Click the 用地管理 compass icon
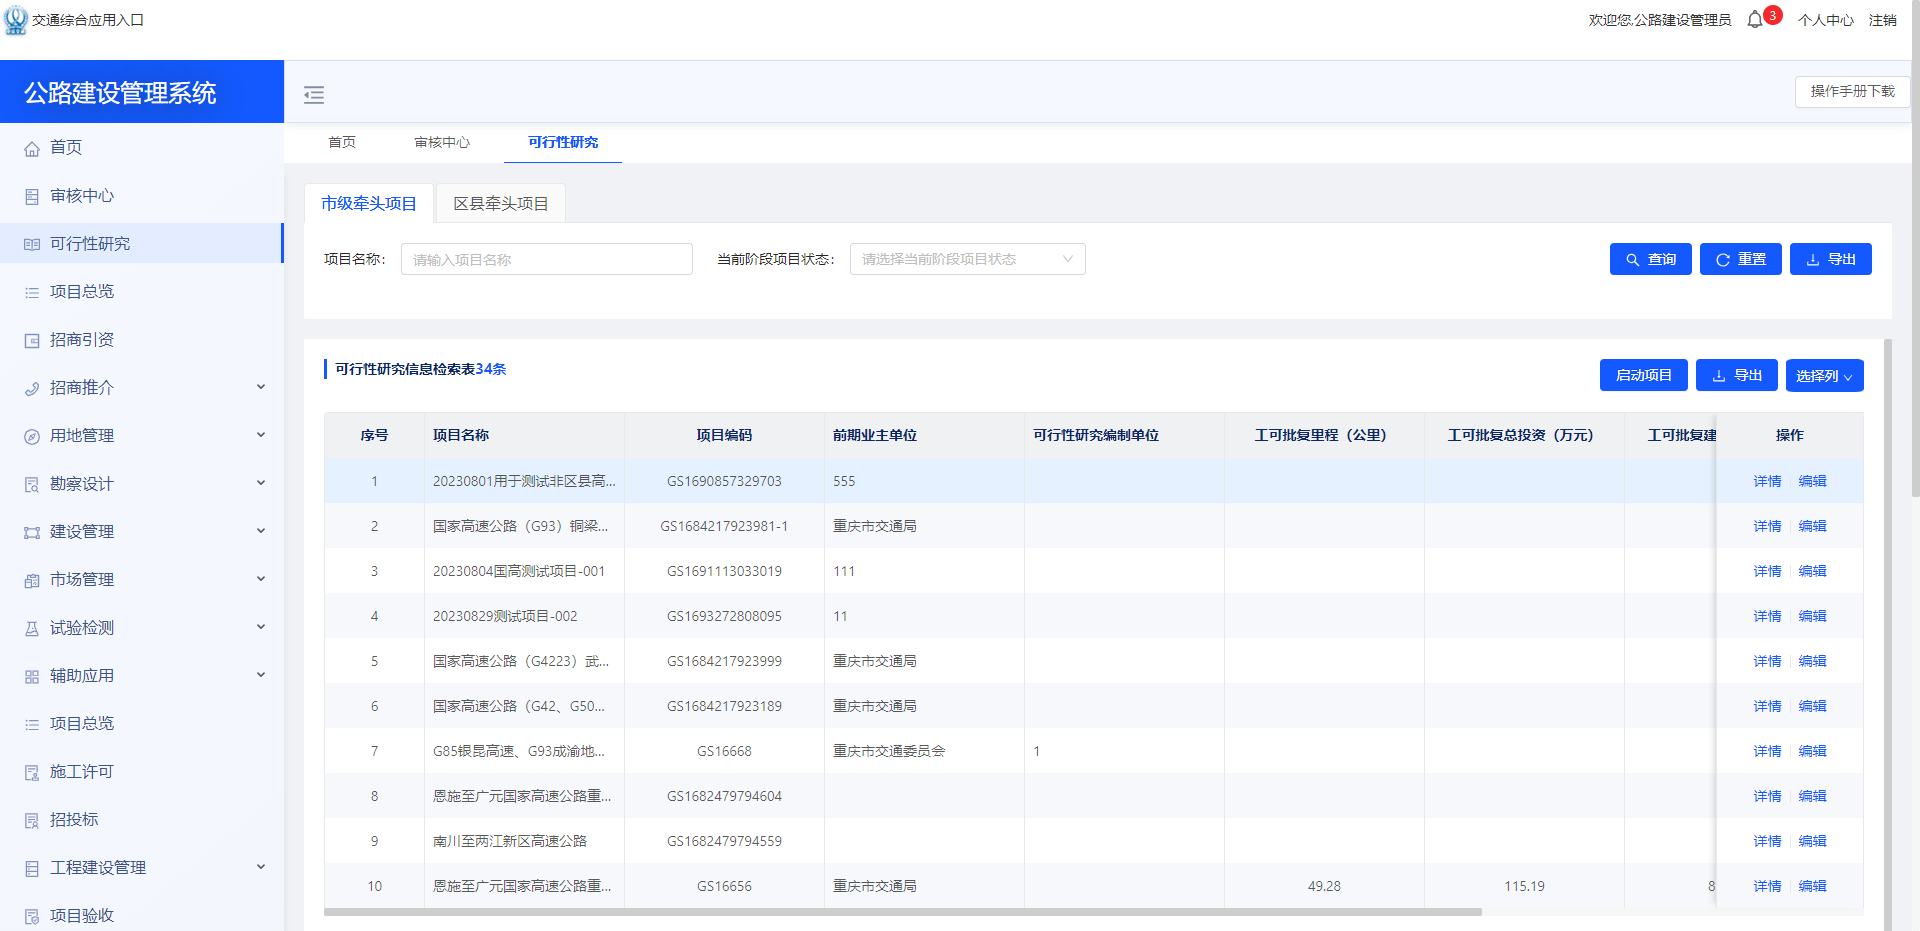The width and height of the screenshot is (1920, 931). pyautogui.click(x=32, y=436)
